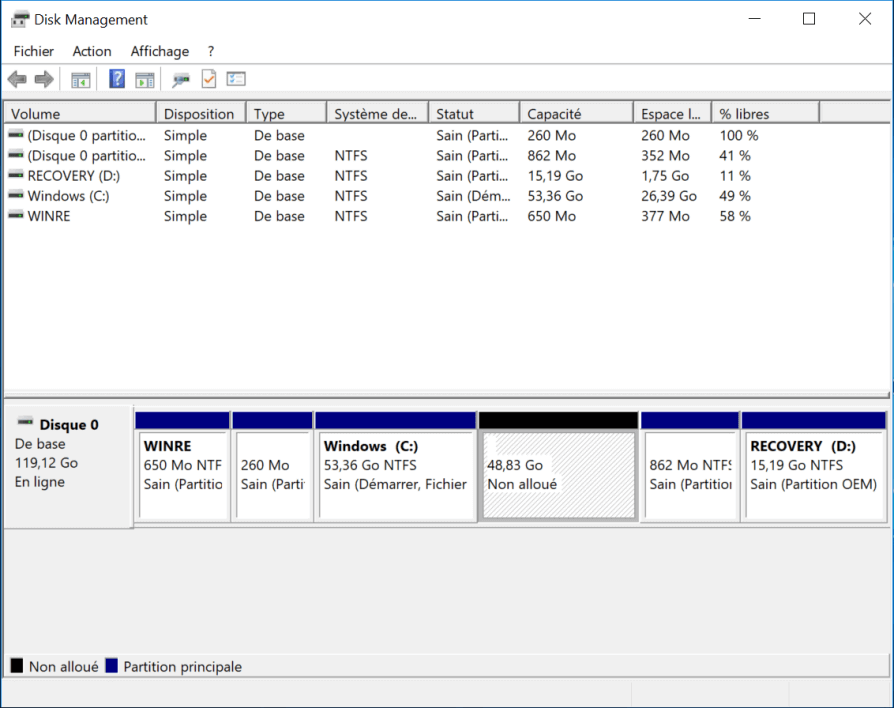Click the disk connection toolbar icon
Screen dimensions: 894x708
click(181, 79)
